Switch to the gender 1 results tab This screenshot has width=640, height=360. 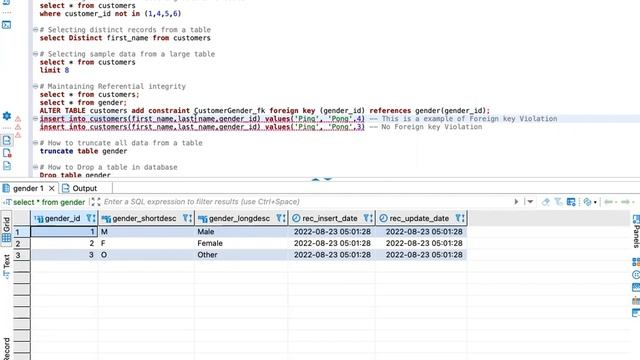[28, 188]
